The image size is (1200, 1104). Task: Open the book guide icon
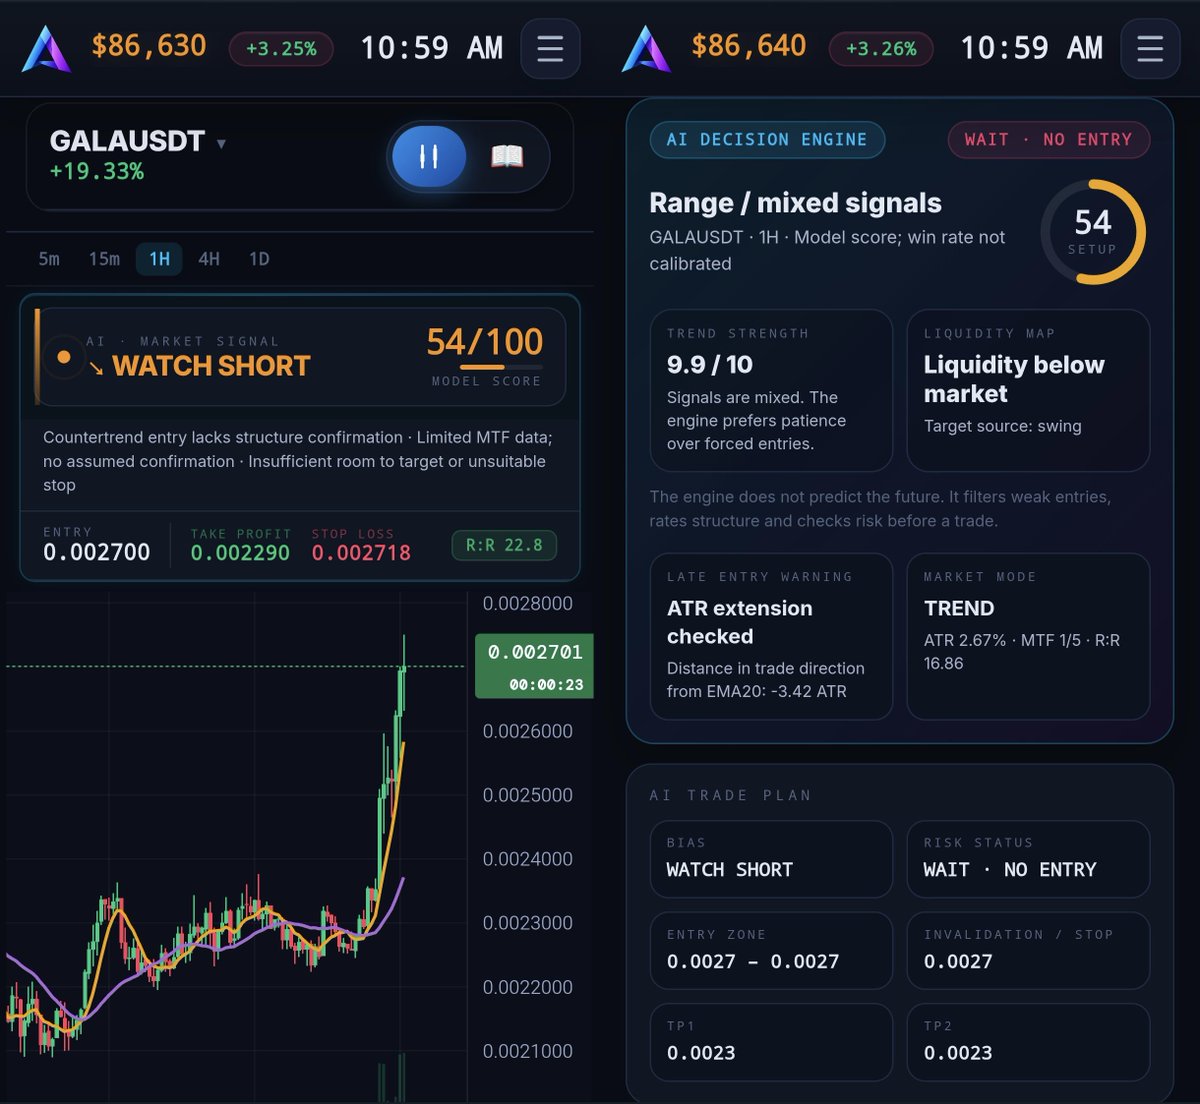pos(507,156)
